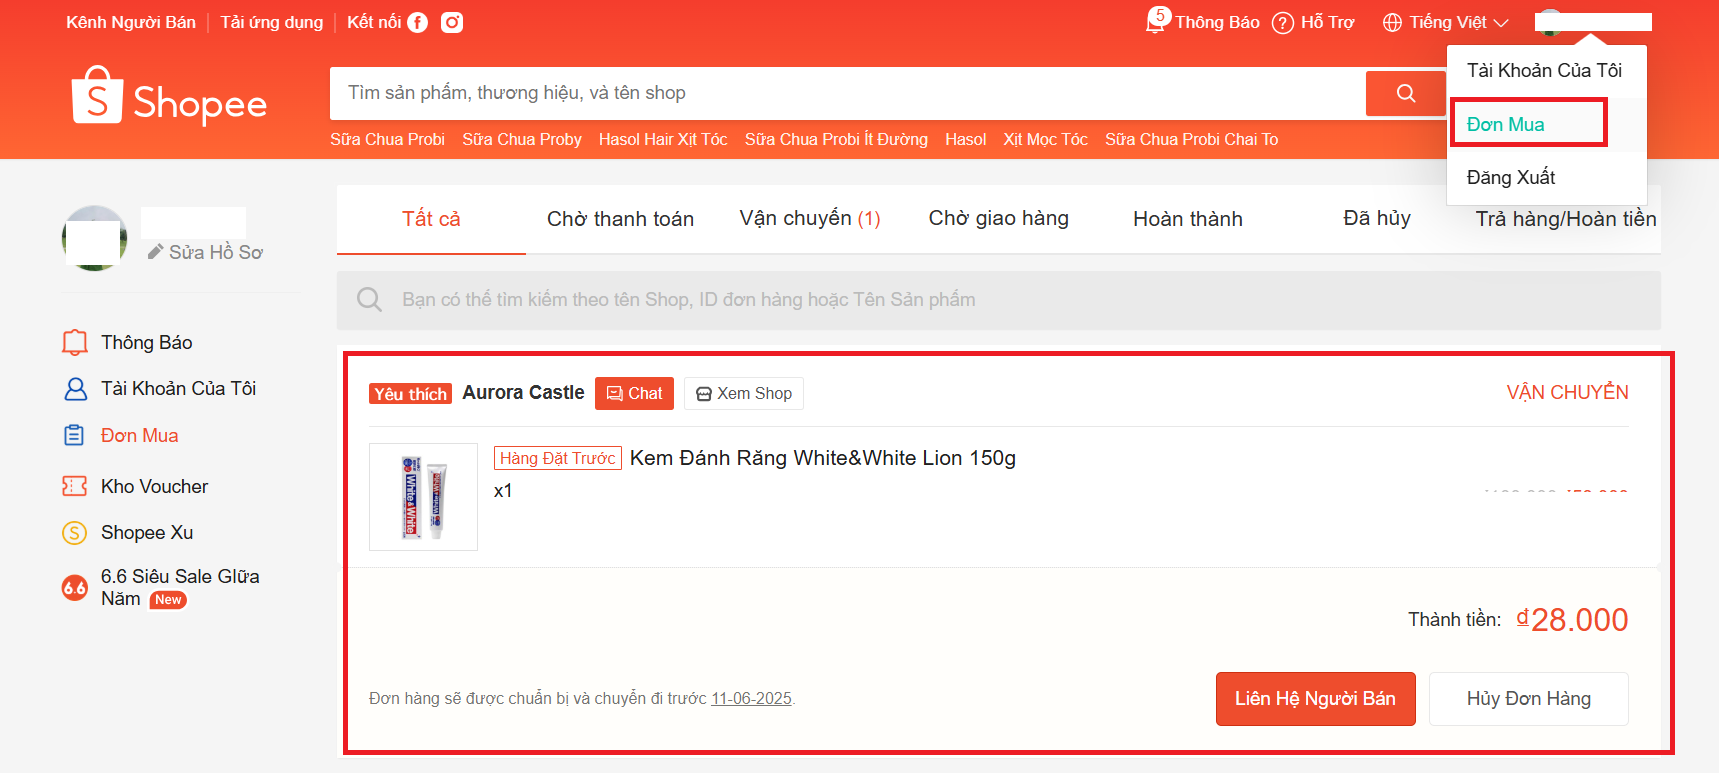
Task: Click the Hasol Hair Xịt Tóc suggestion
Action: [x=663, y=139]
